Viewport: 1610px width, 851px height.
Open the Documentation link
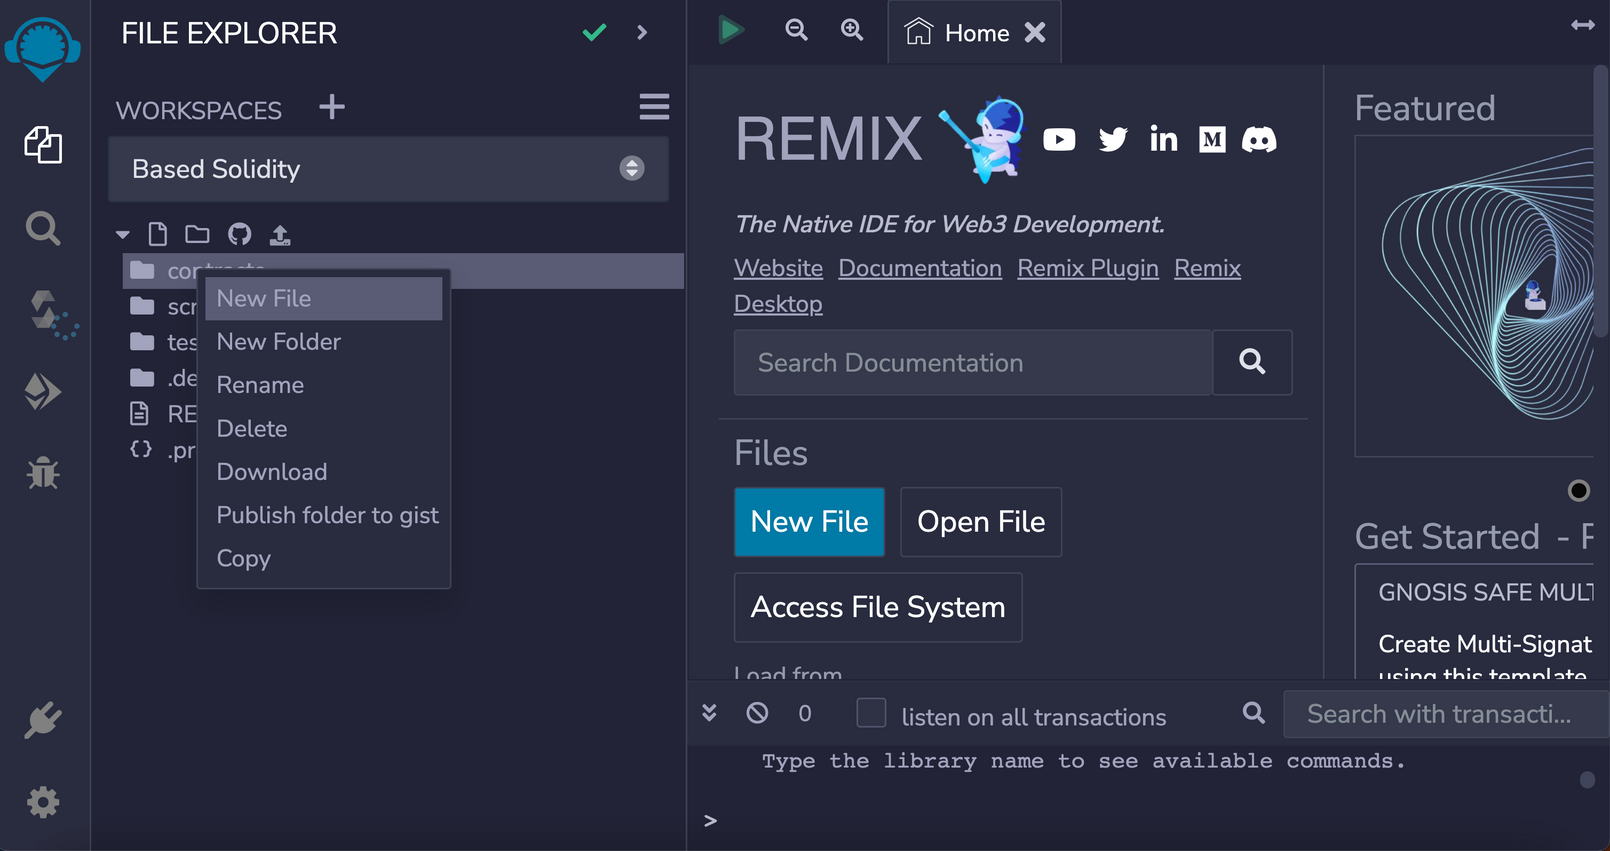pyautogui.click(x=920, y=268)
